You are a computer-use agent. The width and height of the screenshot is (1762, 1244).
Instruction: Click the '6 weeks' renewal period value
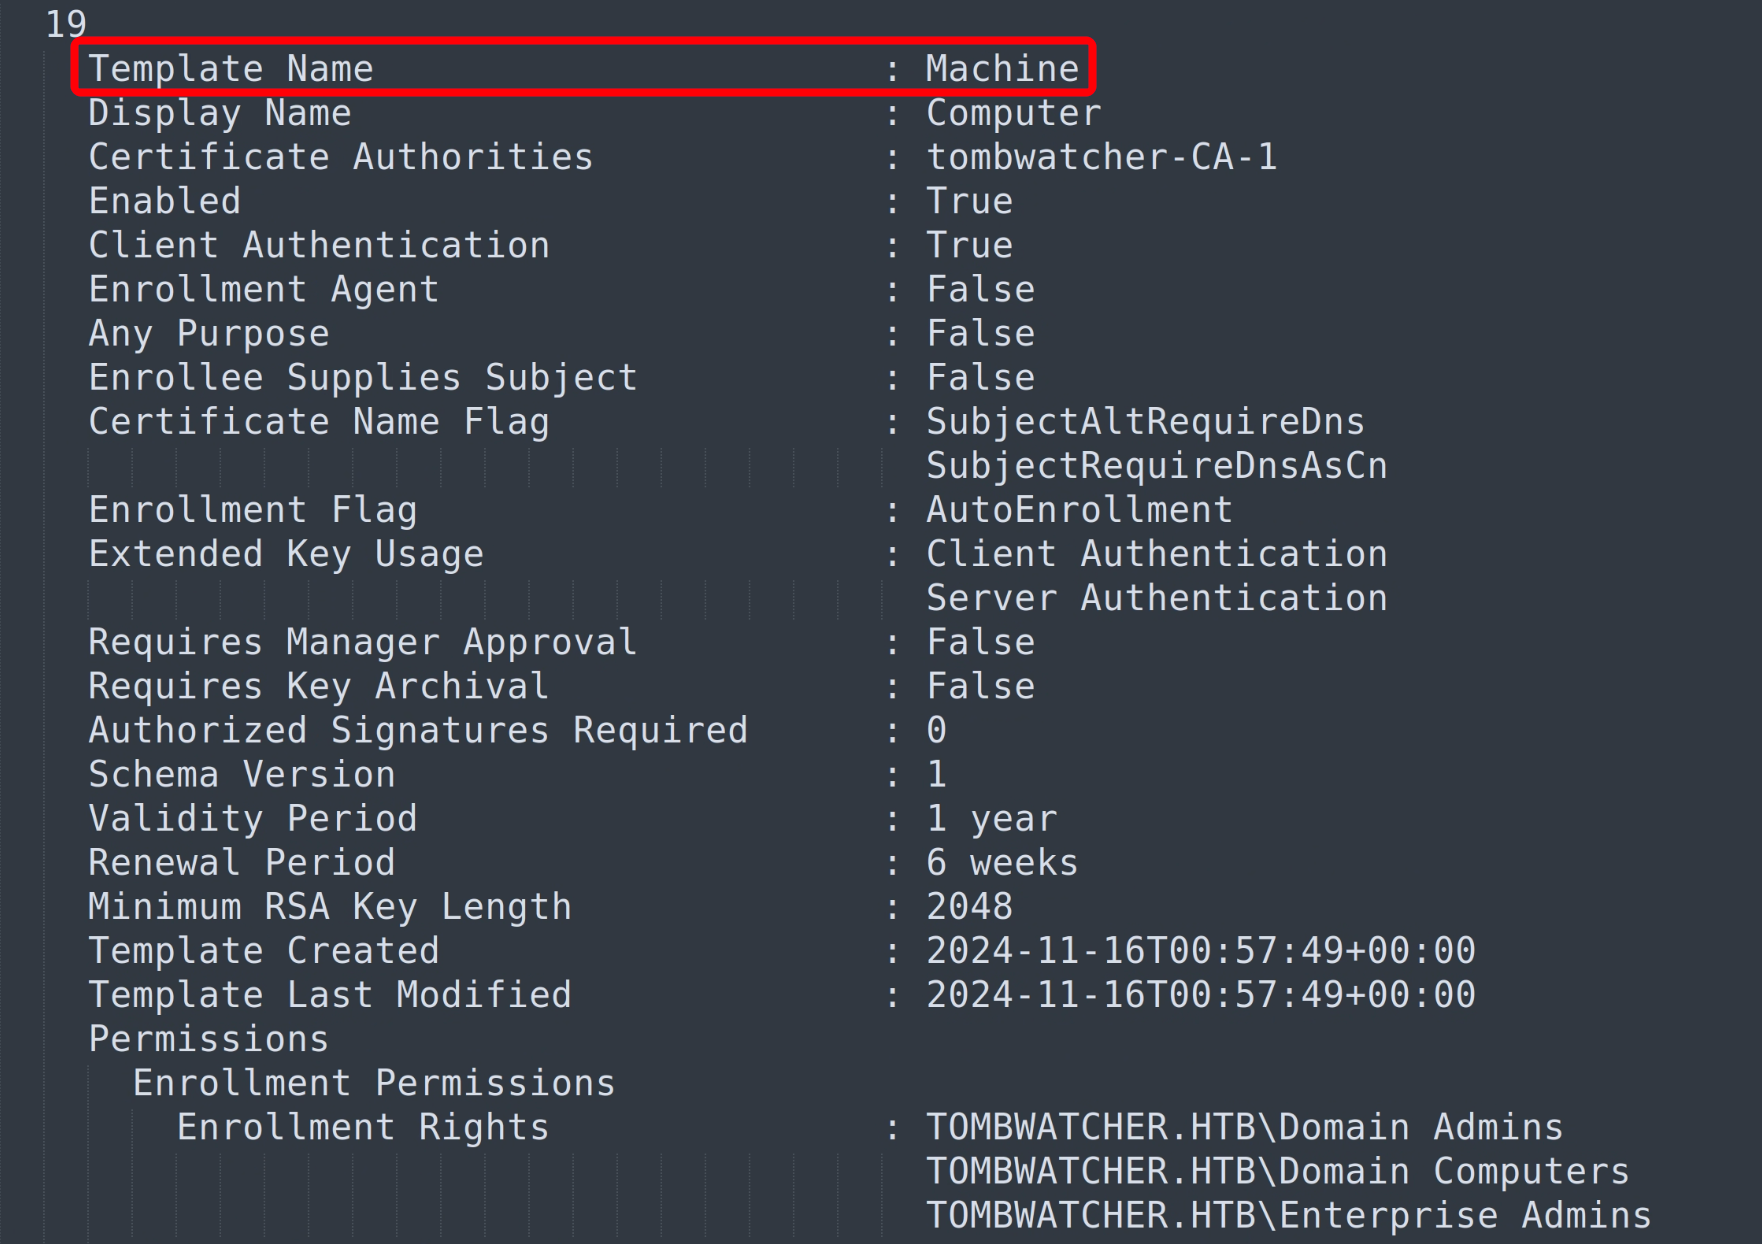(1002, 863)
